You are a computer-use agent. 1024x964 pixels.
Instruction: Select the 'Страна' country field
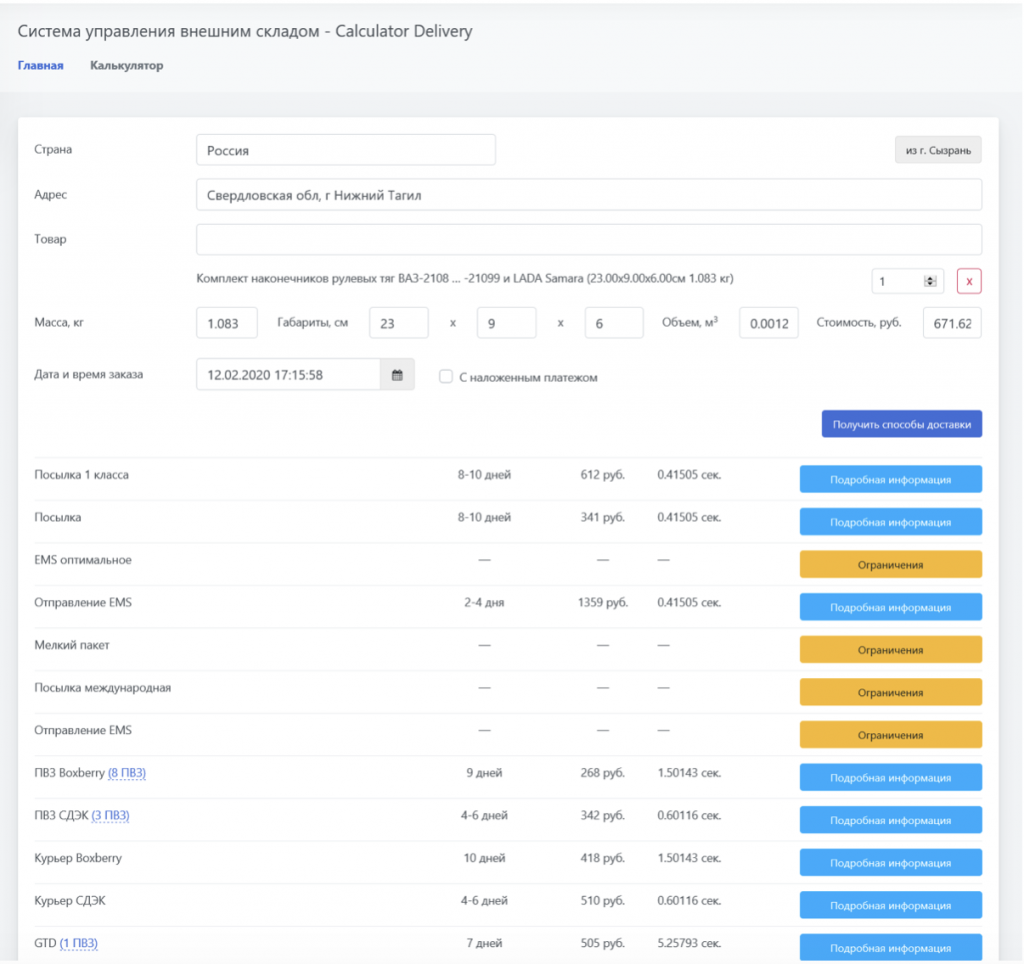point(345,150)
